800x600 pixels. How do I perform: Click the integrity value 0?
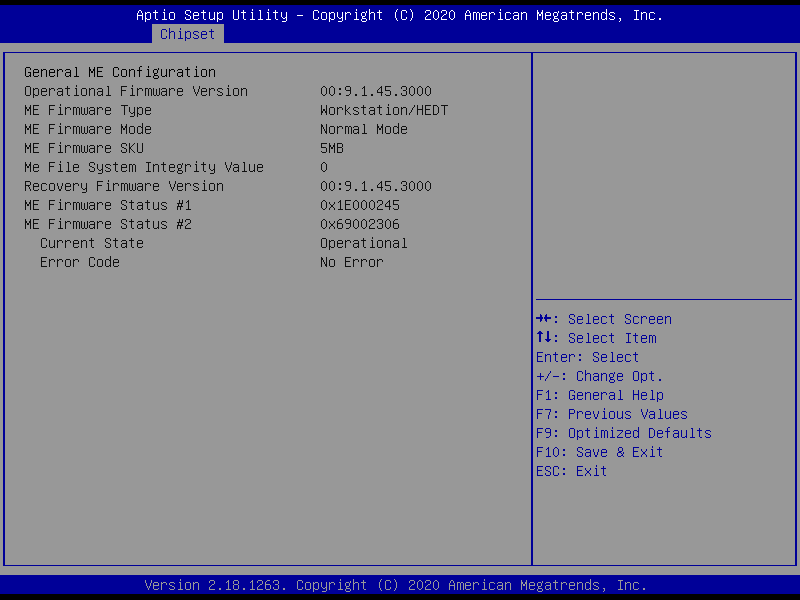click(x=324, y=167)
